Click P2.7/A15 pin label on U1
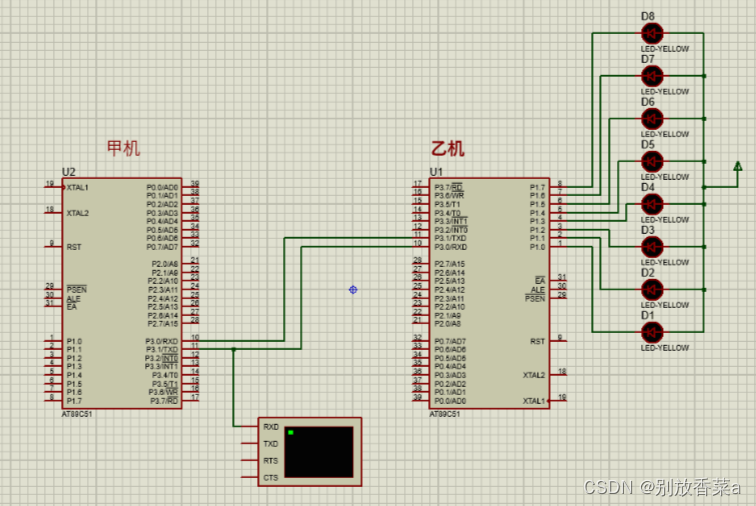Viewport: 756px width, 506px height. tap(450, 264)
